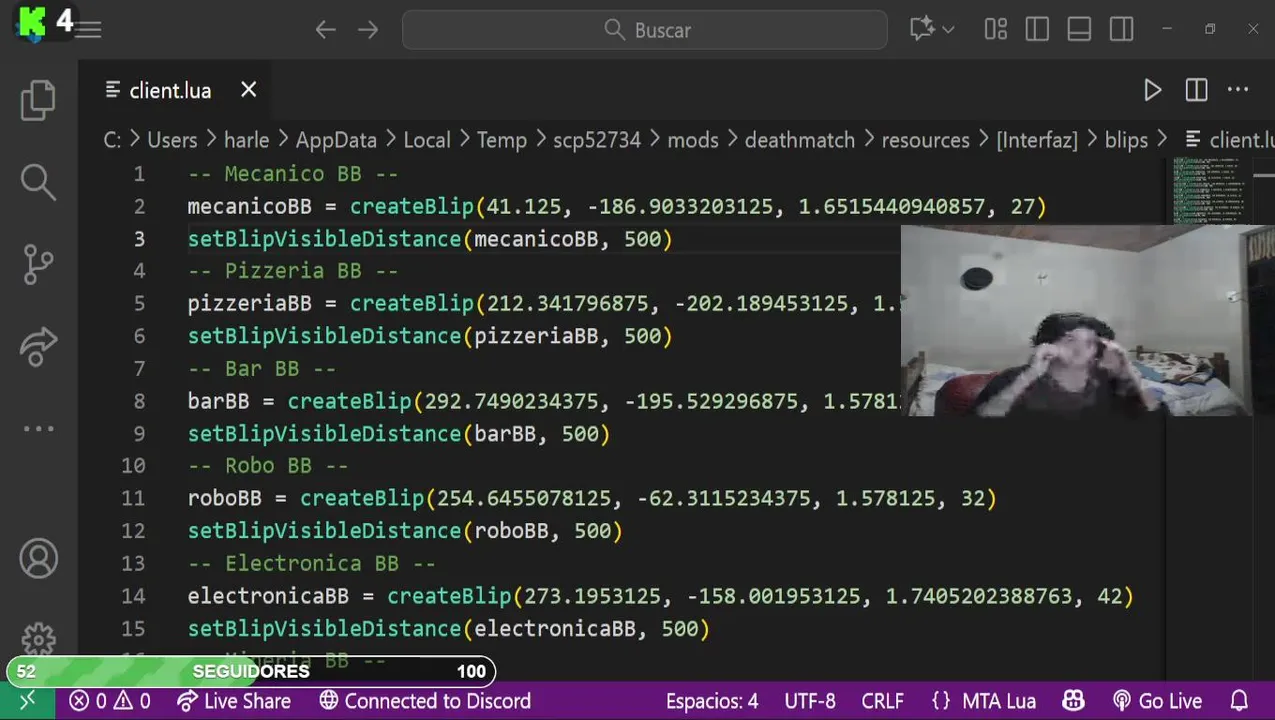This screenshot has width=1275, height=720.
Task: Change end of line sequence CRLF
Action: (x=882, y=701)
